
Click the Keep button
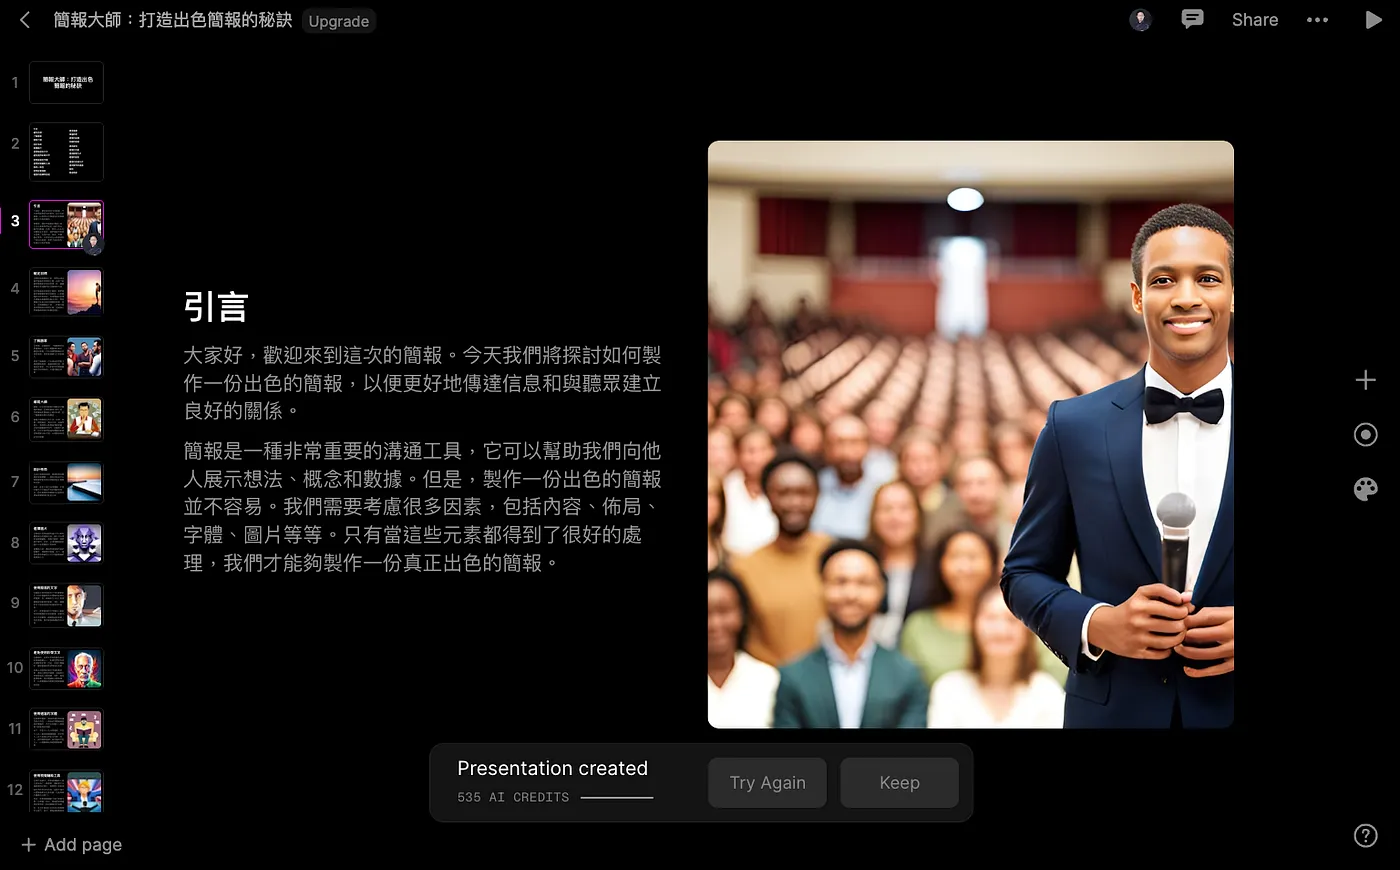click(899, 783)
